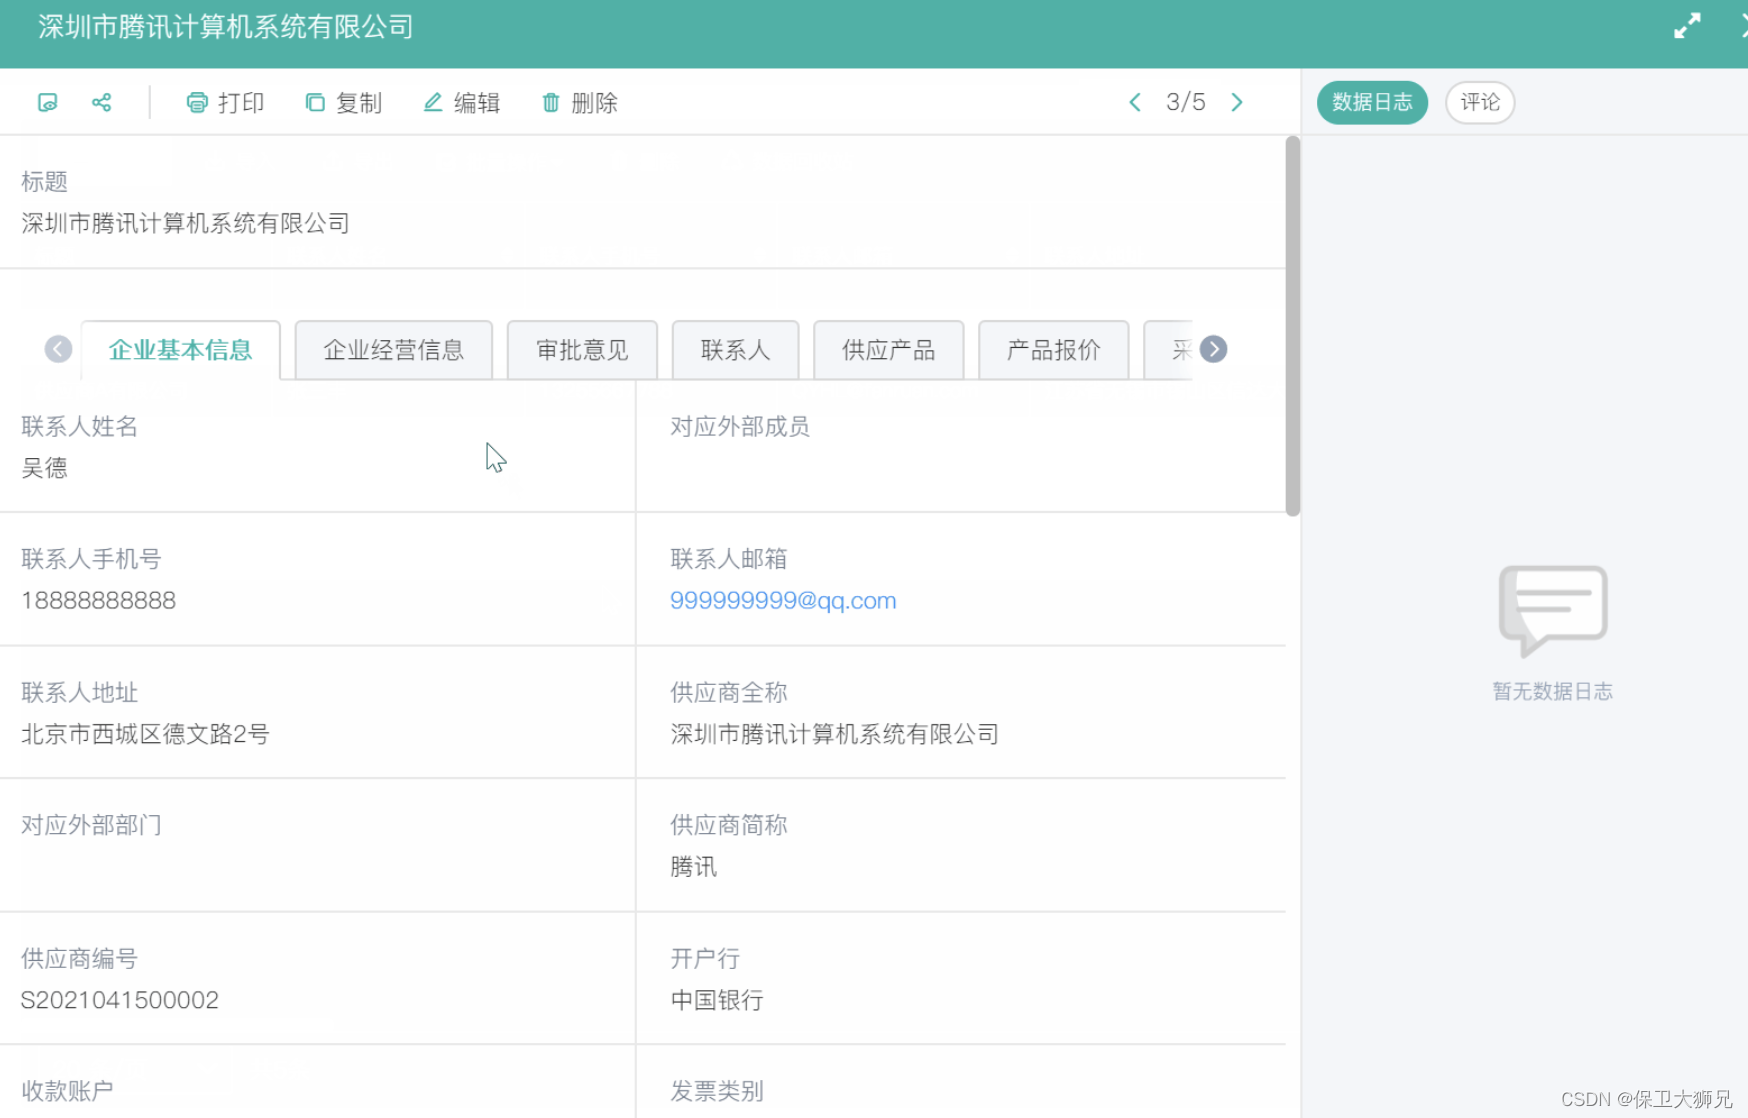Click the 开户行 field label
Screen dimensions: 1748x1118
[705, 958]
